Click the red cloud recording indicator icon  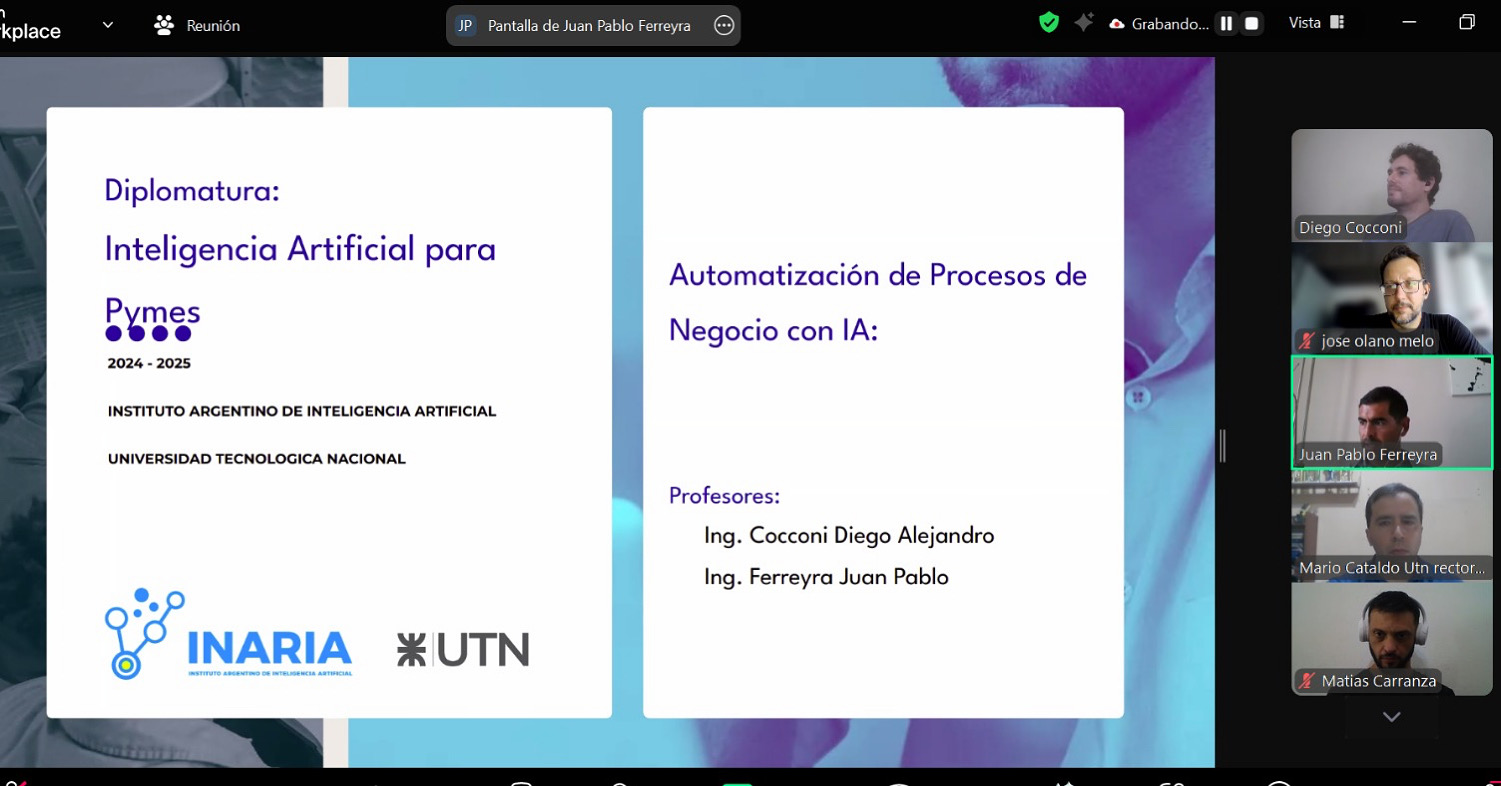coord(1117,25)
